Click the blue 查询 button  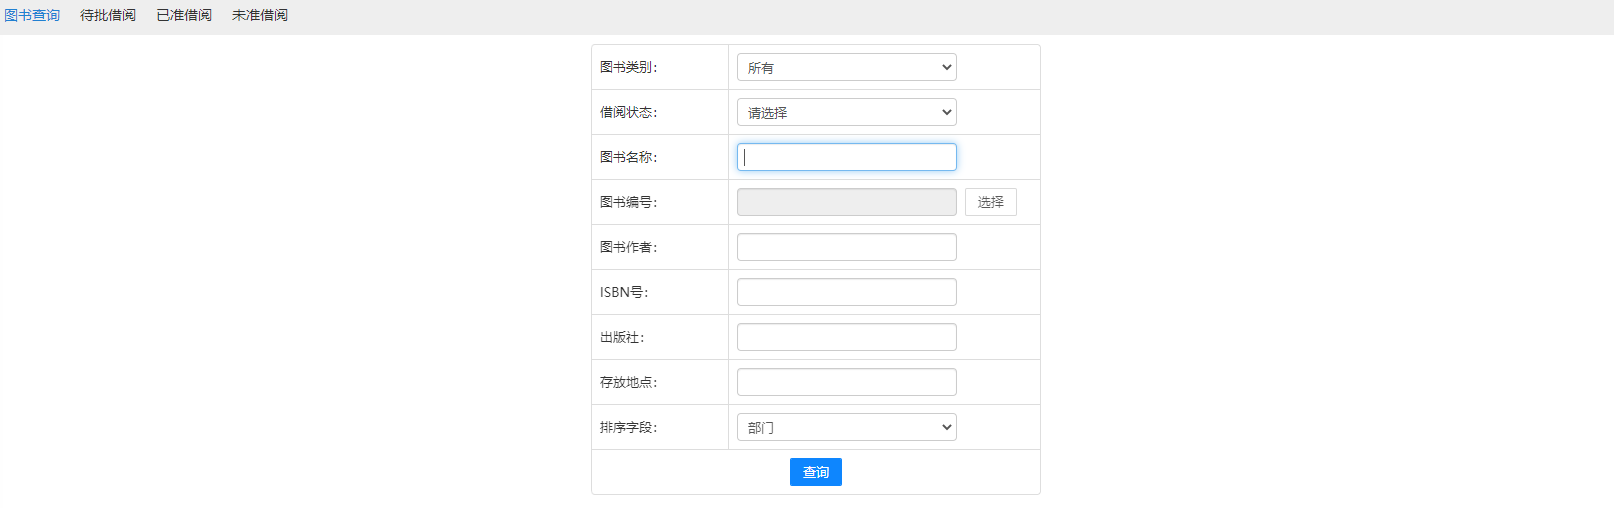(x=815, y=472)
